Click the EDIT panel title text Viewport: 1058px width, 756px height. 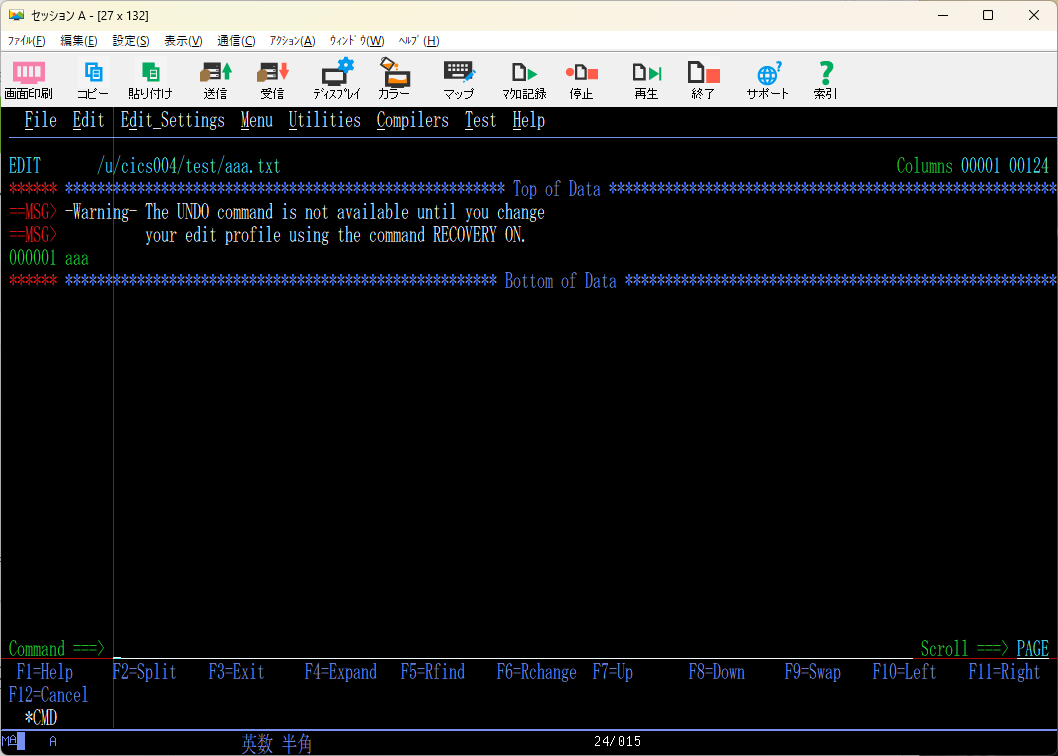tap(24, 166)
